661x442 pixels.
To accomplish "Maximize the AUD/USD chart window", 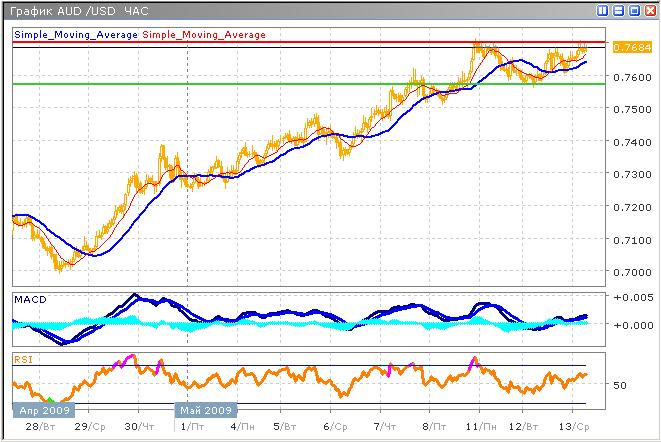I will [633, 11].
